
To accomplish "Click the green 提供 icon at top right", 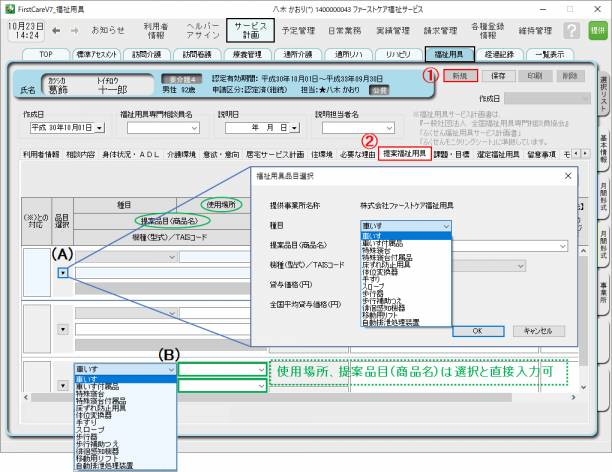I will coord(598,31).
